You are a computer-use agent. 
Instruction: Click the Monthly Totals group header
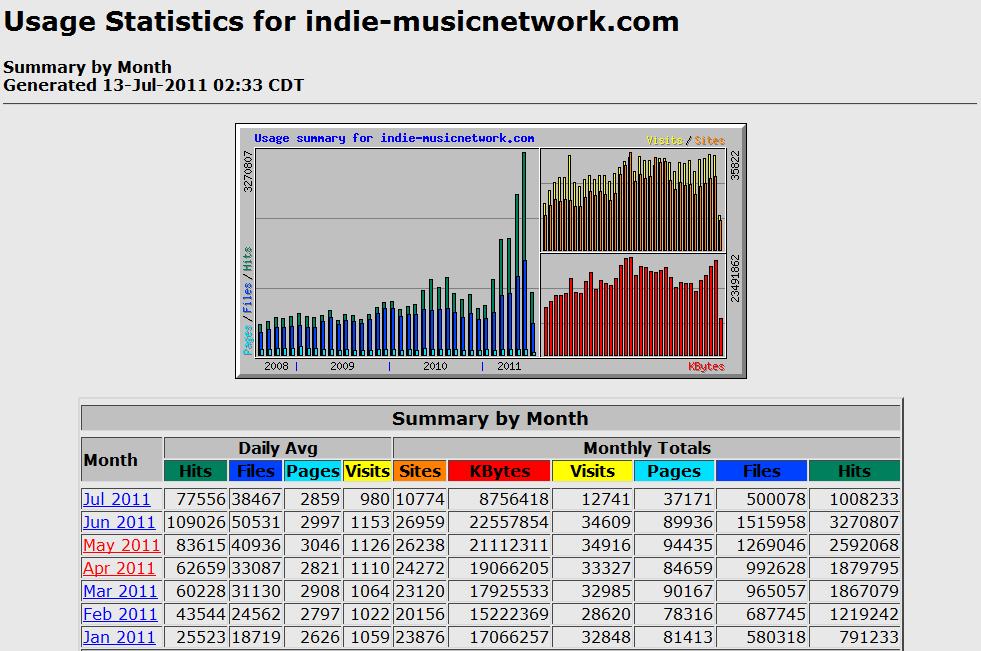[x=647, y=448]
